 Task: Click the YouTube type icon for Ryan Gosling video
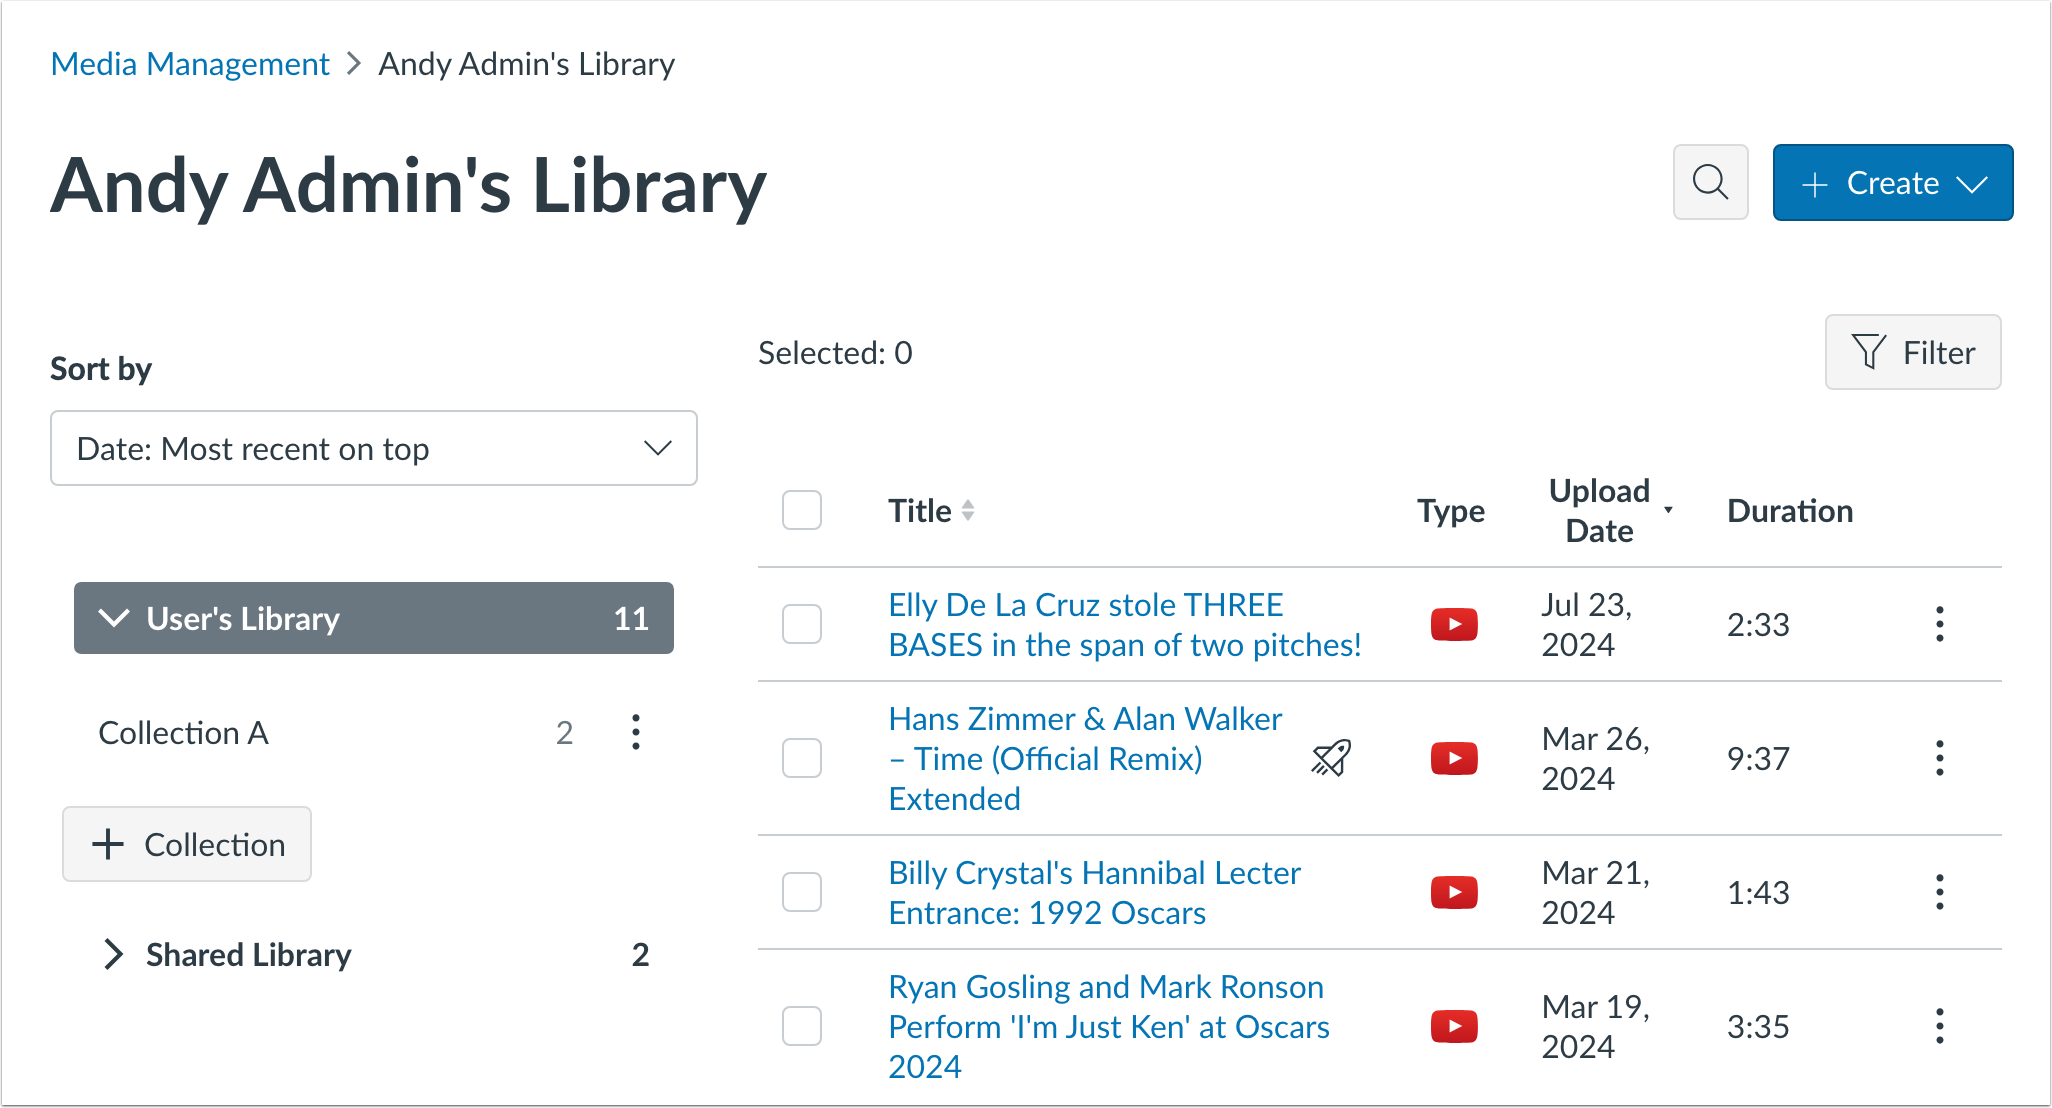coord(1453,1025)
